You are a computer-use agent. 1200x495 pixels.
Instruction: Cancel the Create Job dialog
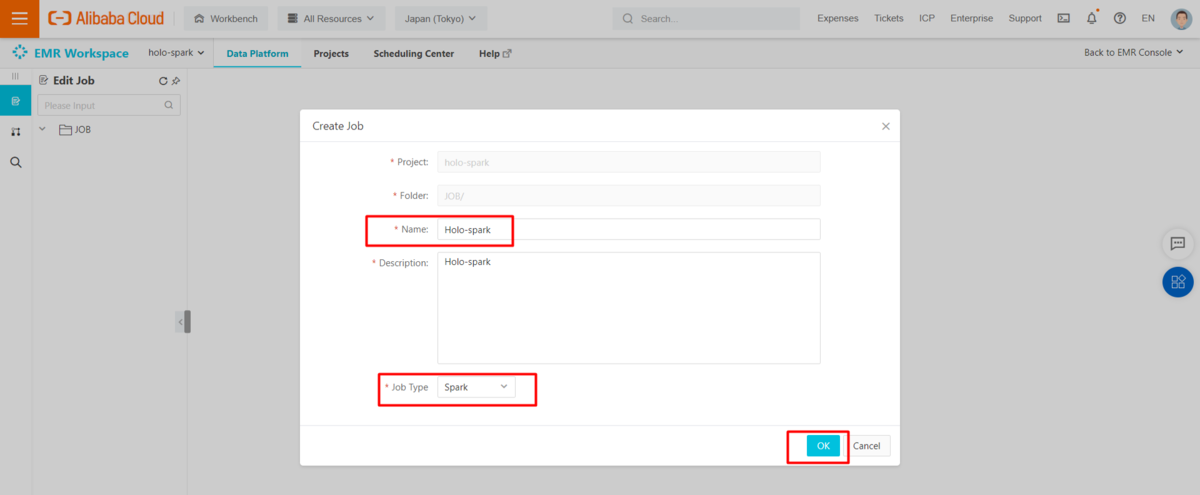click(x=866, y=446)
